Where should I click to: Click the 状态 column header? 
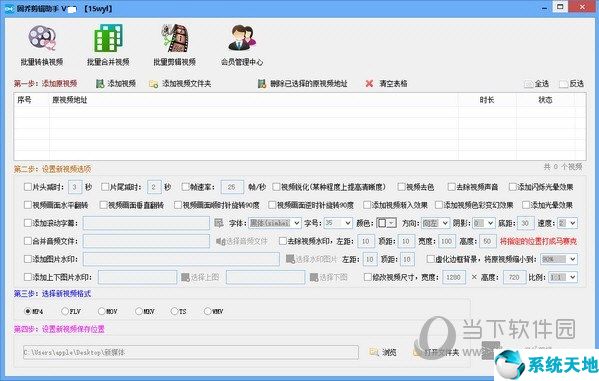545,100
